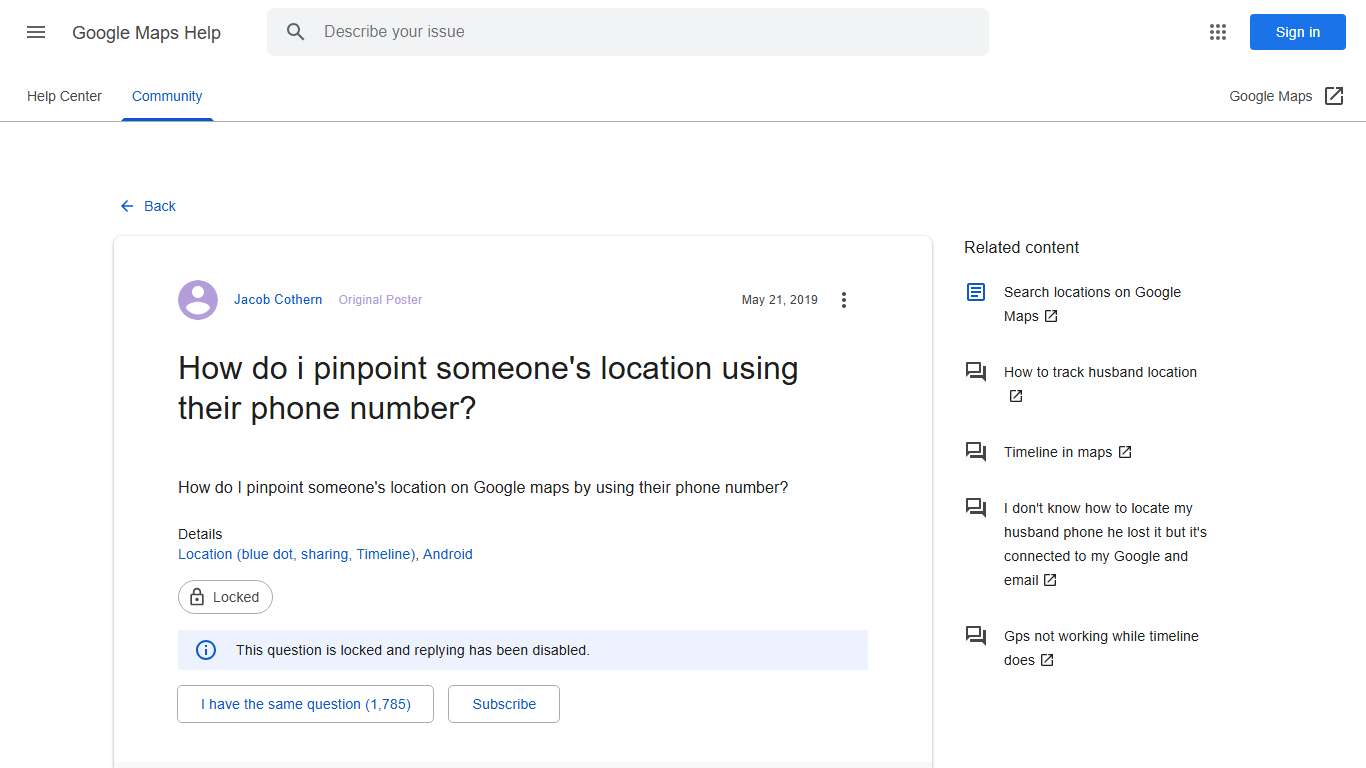Screen dimensions: 1366x768
Task: Open the navigation hamburger menu
Action: point(35,31)
